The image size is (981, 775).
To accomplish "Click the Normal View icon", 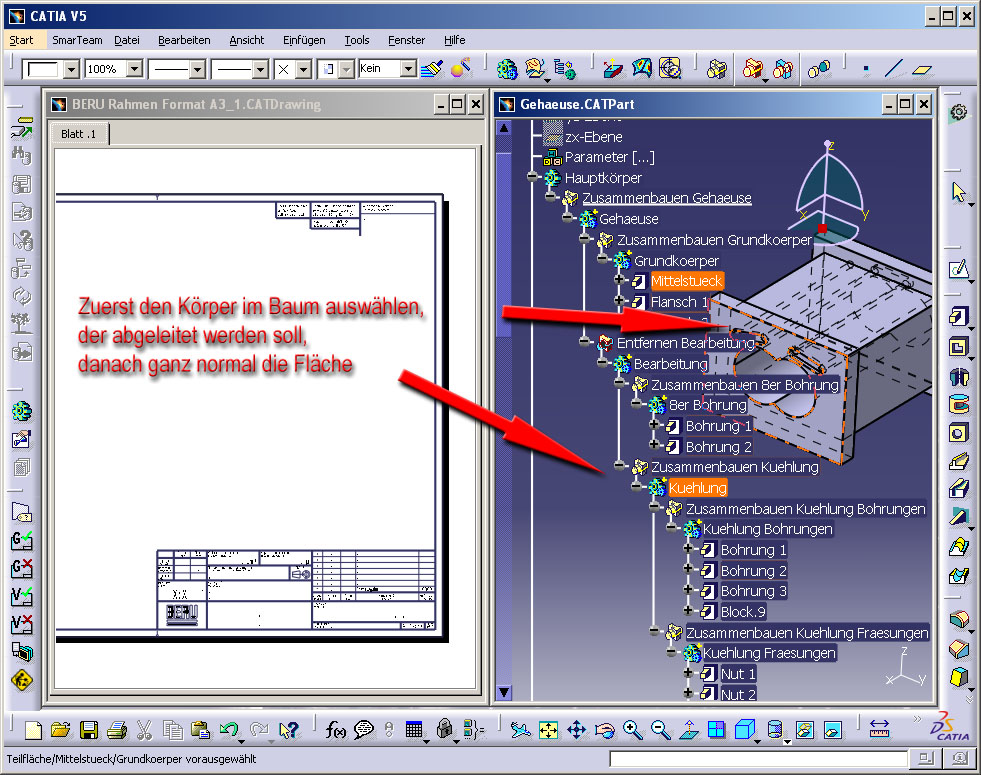I will click(689, 730).
